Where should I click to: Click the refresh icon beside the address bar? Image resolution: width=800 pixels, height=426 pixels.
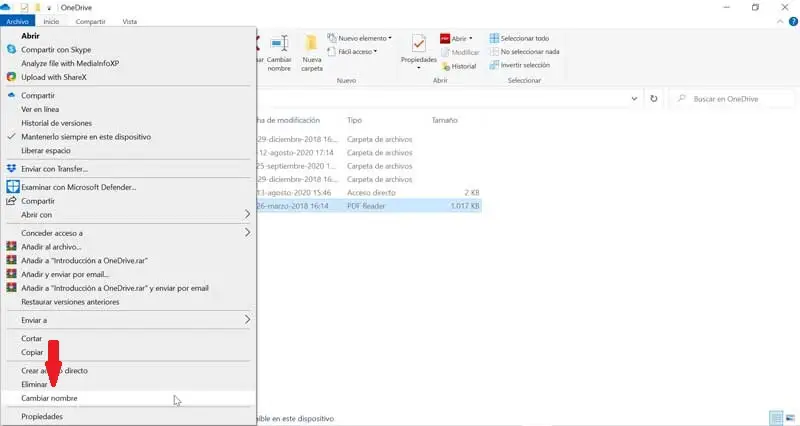(x=654, y=98)
